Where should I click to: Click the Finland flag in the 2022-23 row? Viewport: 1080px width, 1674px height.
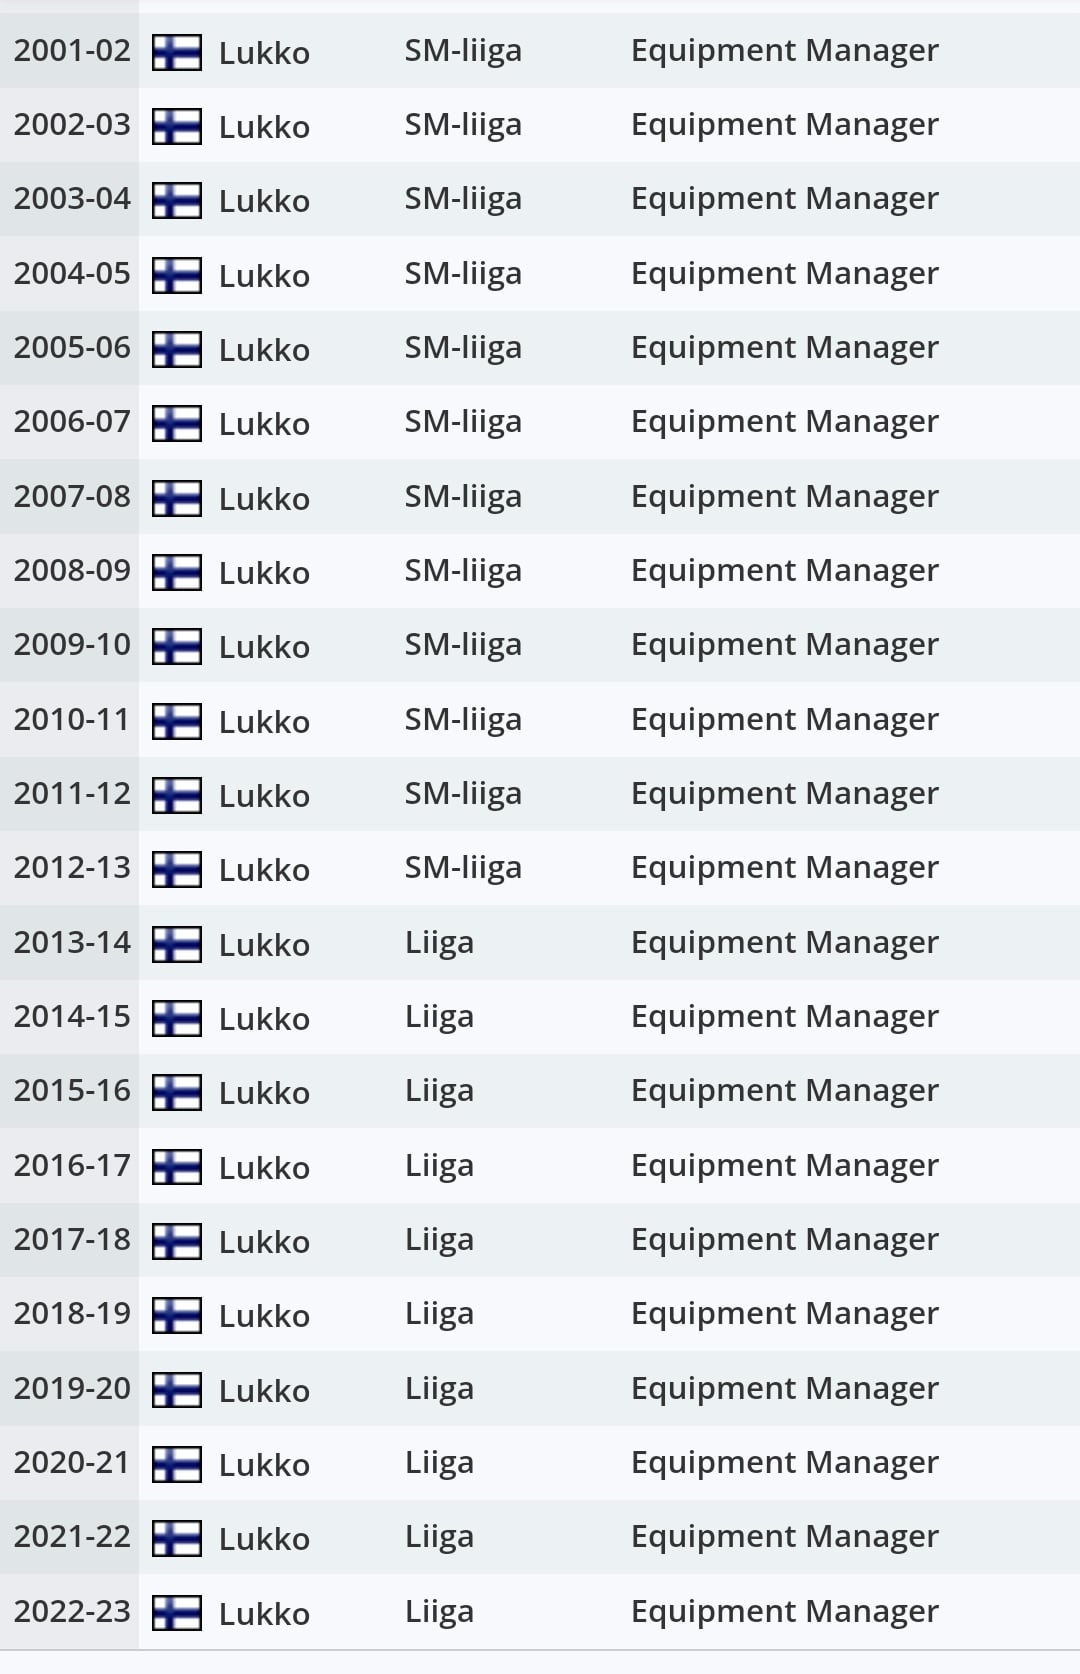pos(177,1613)
